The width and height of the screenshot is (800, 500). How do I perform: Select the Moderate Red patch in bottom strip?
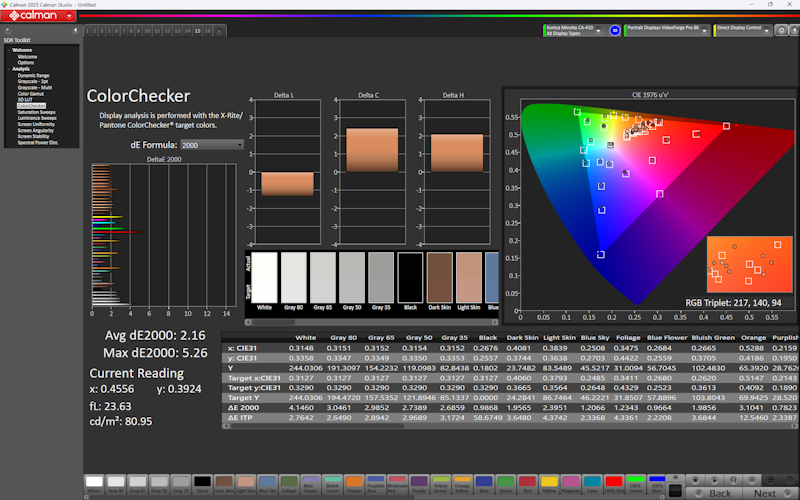pos(397,485)
